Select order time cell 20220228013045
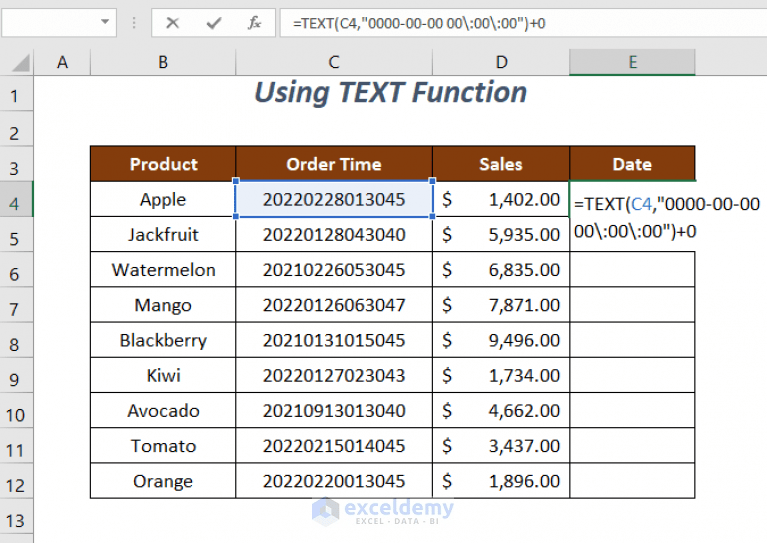 pyautogui.click(x=334, y=199)
